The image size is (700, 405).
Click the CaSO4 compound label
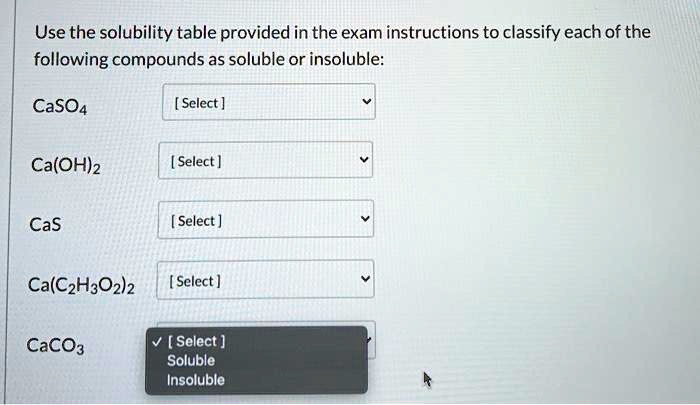point(60,106)
